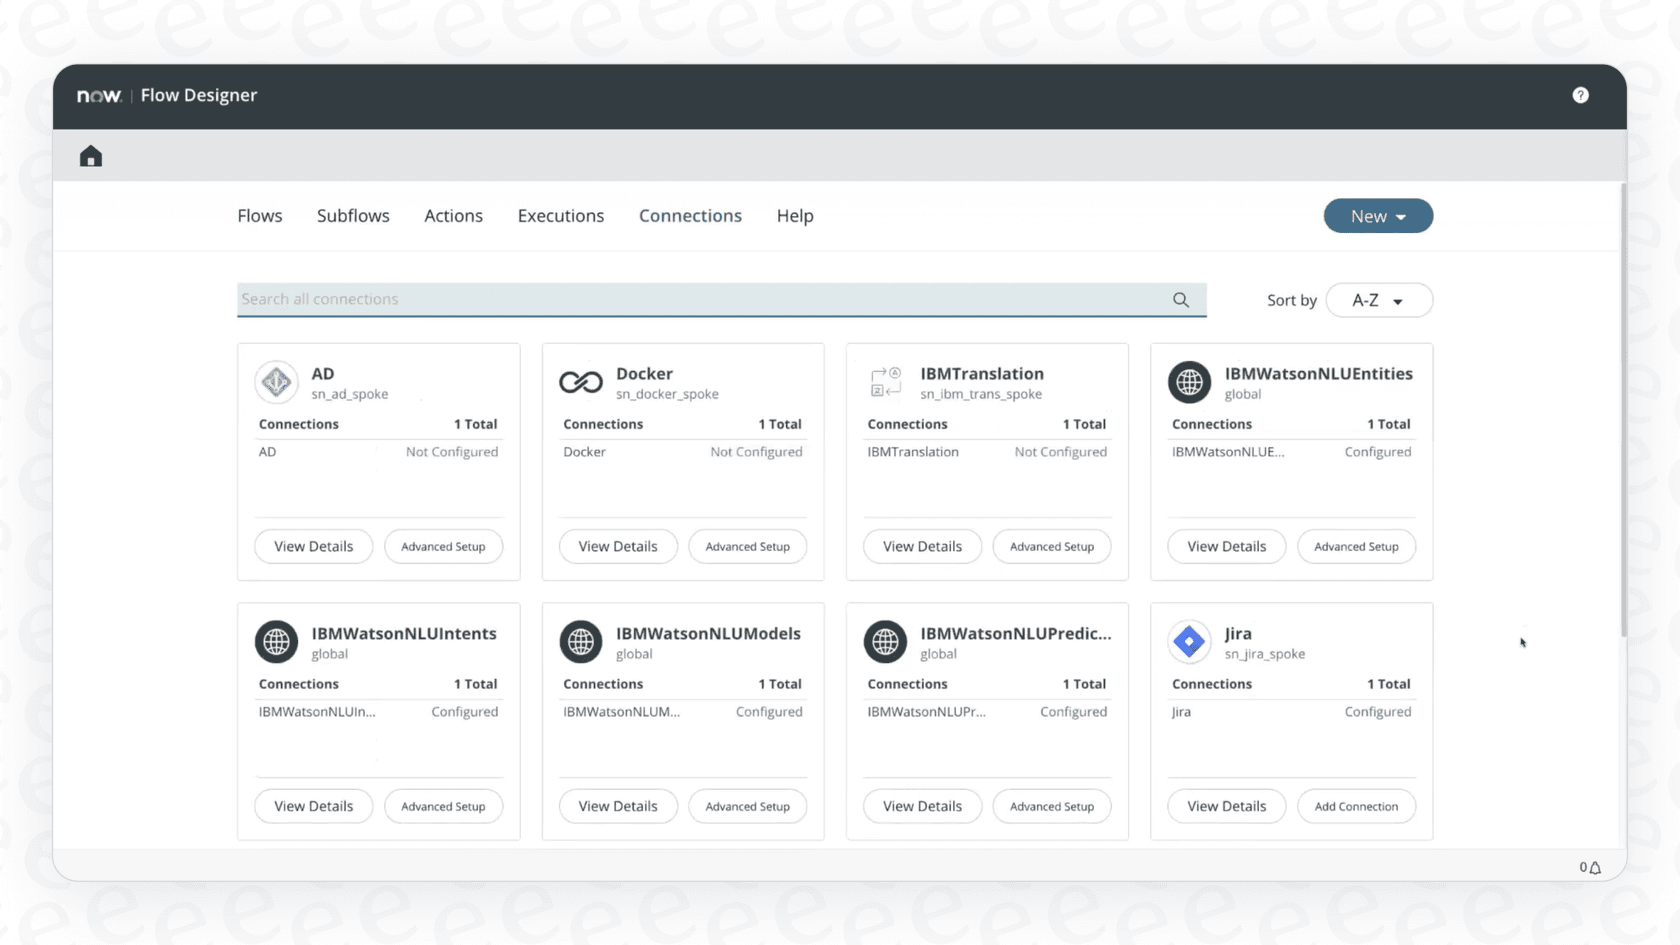Click the notification bell icon

(1594, 867)
